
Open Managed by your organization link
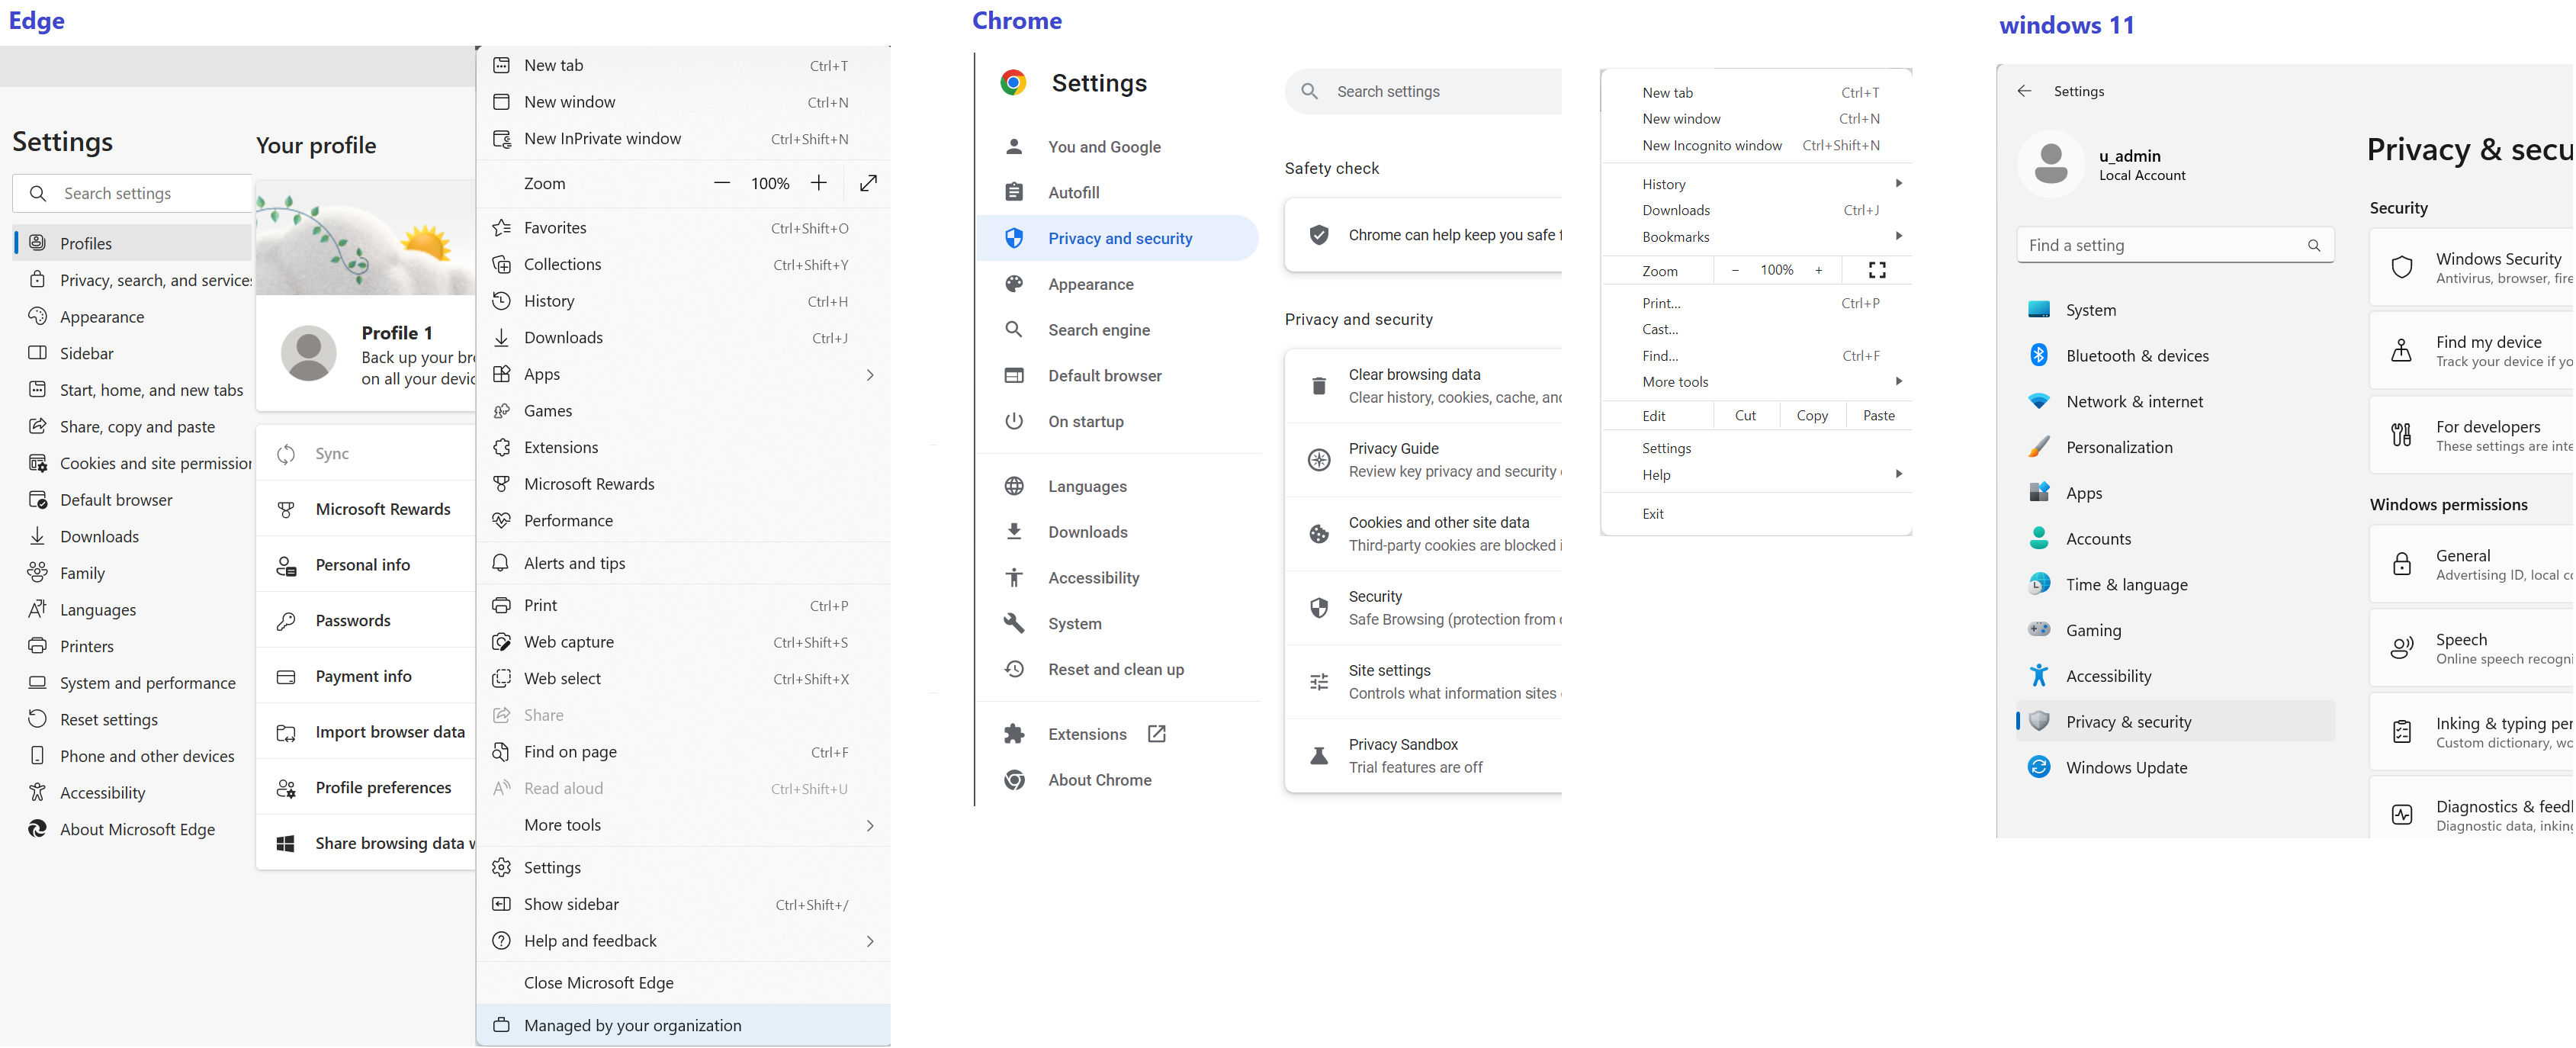(x=632, y=1025)
